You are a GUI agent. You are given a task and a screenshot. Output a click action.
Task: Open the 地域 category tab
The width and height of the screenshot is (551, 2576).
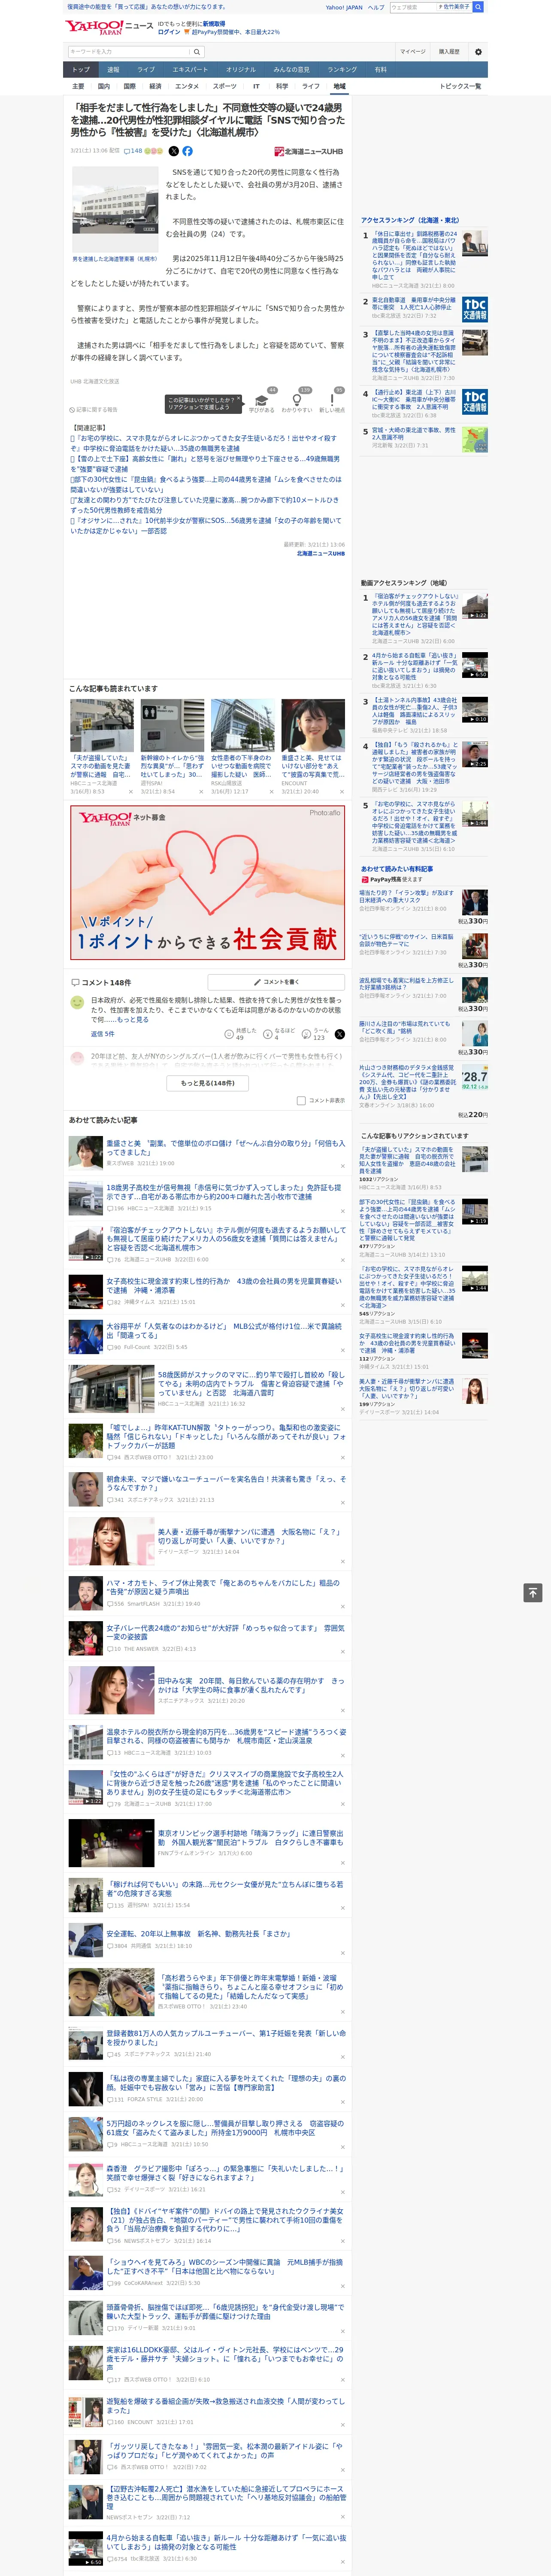coord(339,86)
